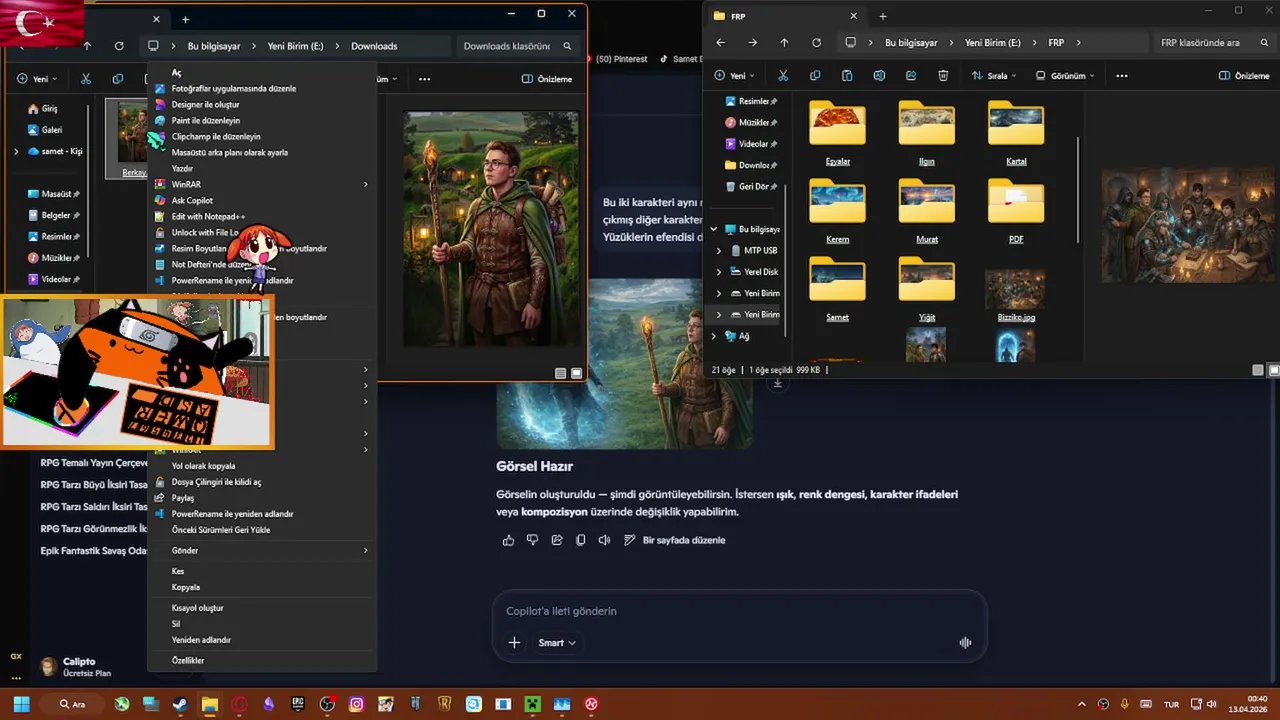Toggle the Önizleme preview pane in FRP window

click(1244, 76)
